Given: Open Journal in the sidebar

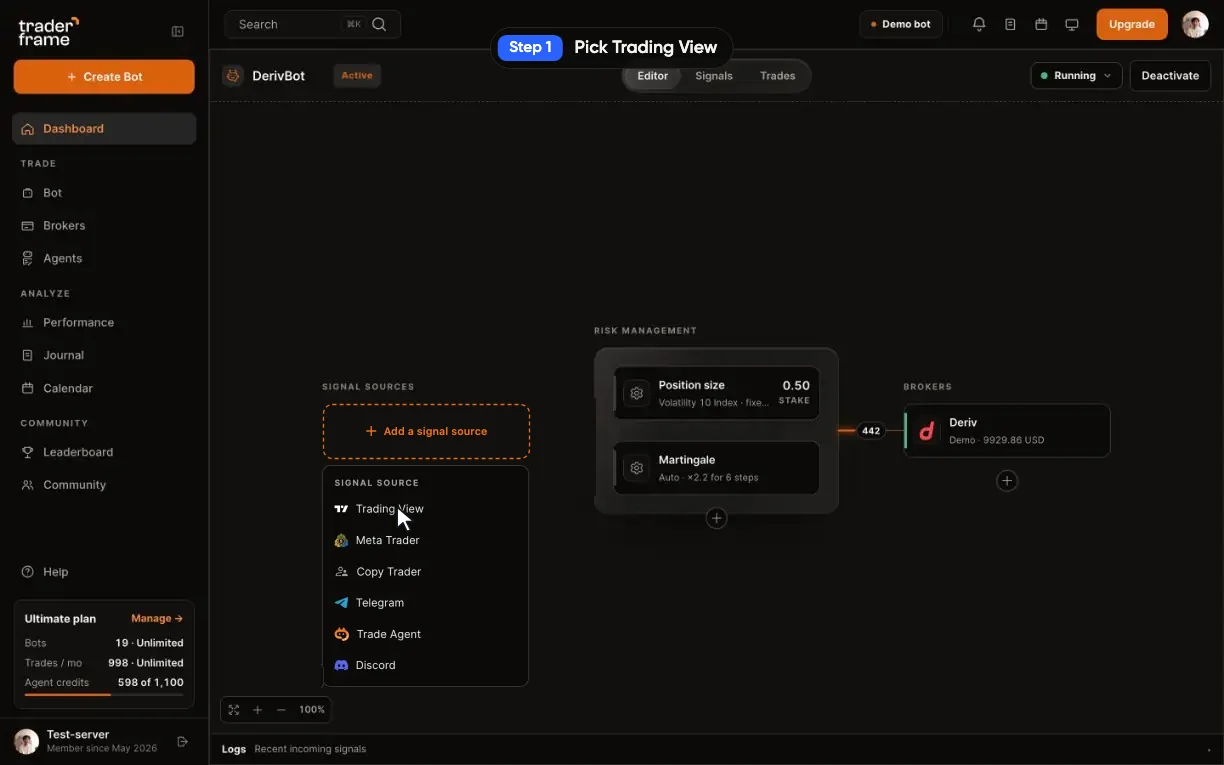Looking at the screenshot, I should 104,355.
